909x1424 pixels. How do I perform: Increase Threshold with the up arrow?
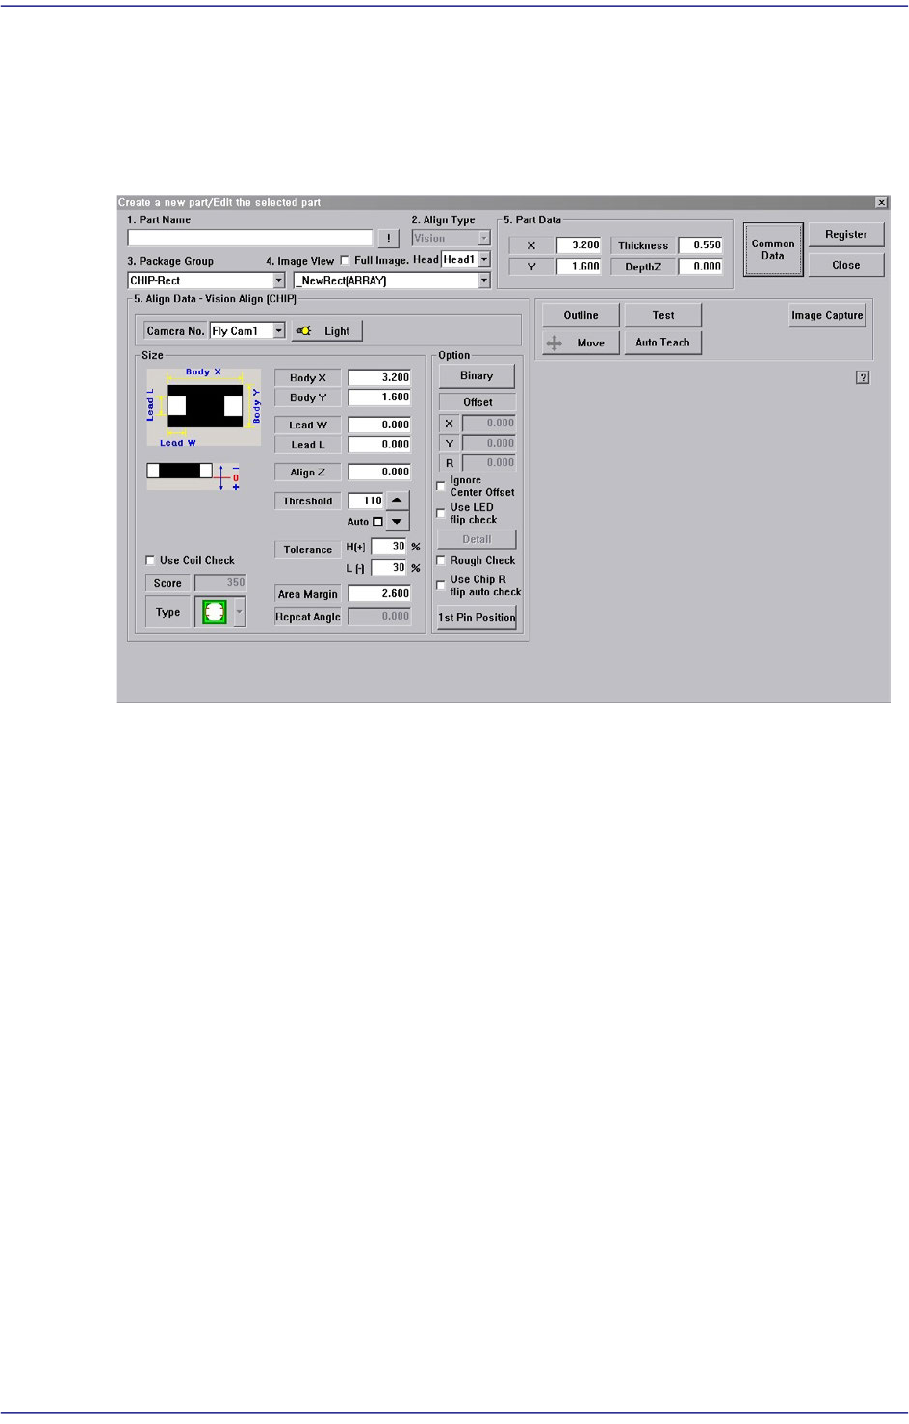pyautogui.click(x=397, y=500)
